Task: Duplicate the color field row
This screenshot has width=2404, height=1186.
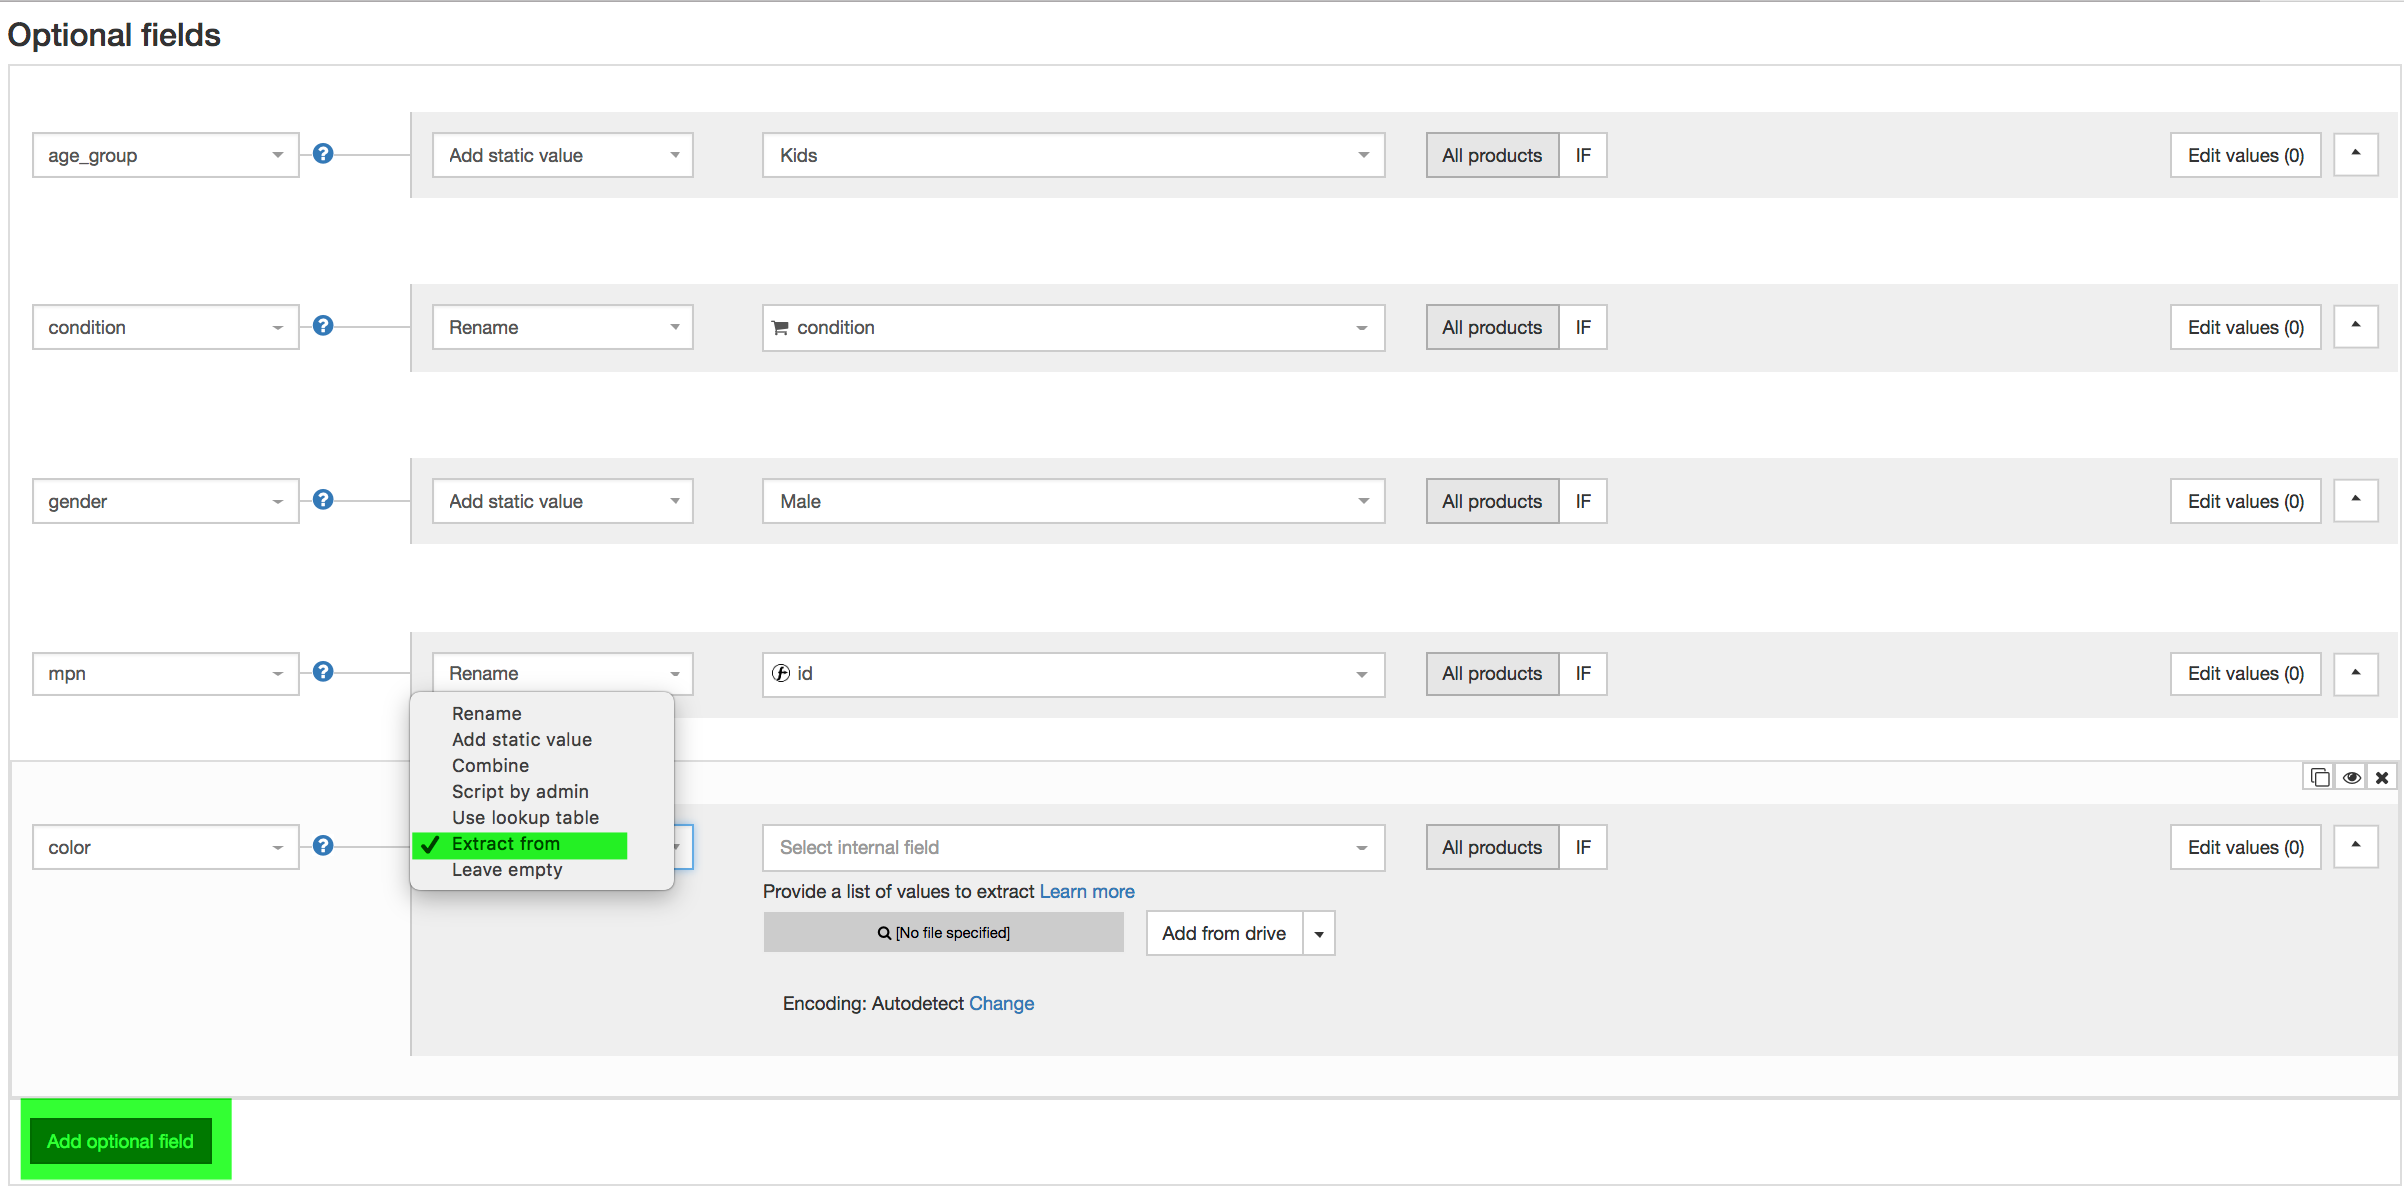Action: click(2320, 777)
